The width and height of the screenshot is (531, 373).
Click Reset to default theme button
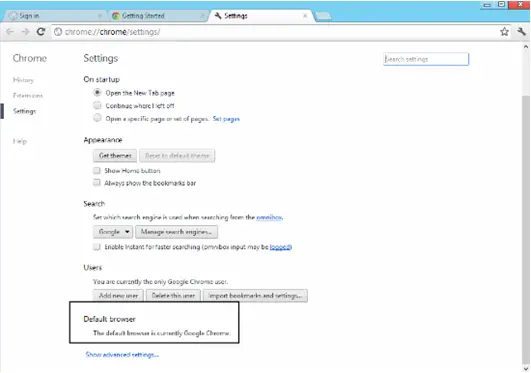pyautogui.click(x=177, y=156)
